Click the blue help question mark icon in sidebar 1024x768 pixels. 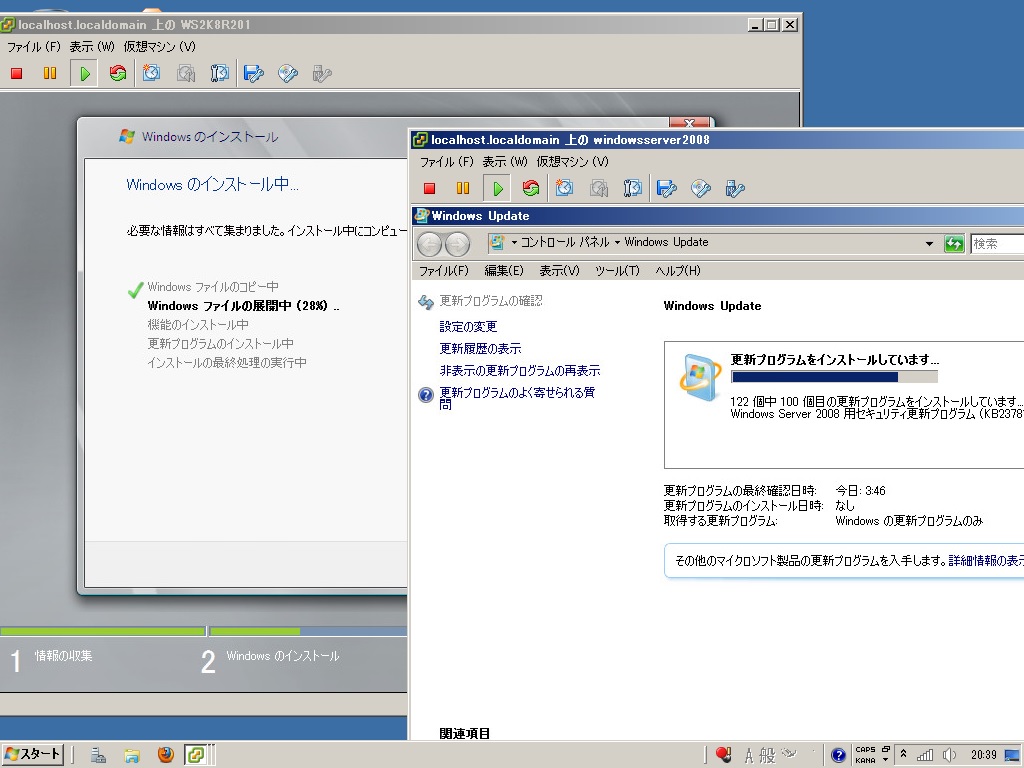click(426, 395)
